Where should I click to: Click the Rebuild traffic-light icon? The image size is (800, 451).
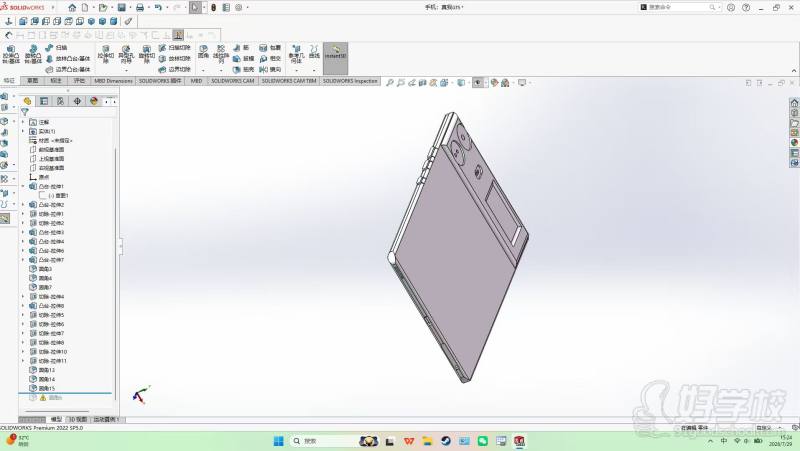pos(214,8)
